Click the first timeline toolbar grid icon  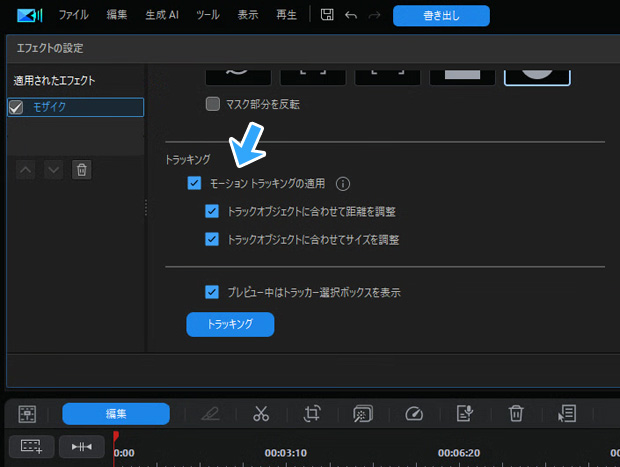click(27, 414)
